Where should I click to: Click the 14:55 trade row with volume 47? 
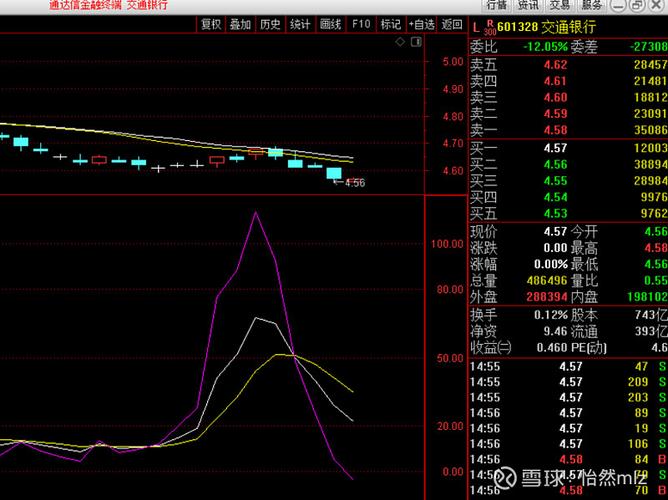pyautogui.click(x=568, y=367)
